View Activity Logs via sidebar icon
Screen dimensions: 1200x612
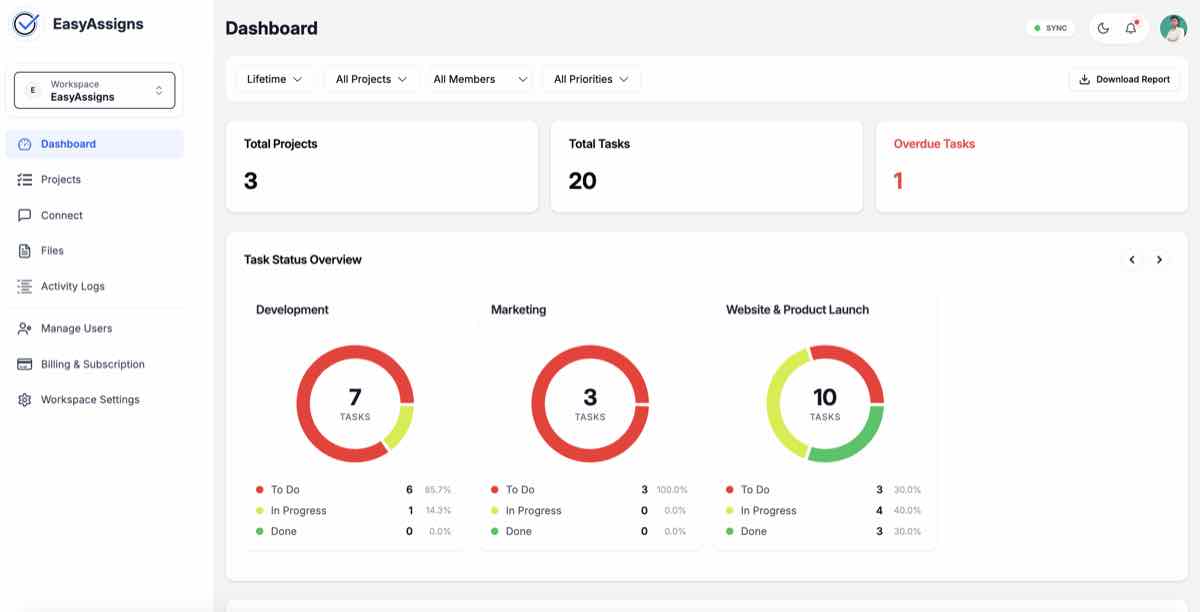coord(24,286)
